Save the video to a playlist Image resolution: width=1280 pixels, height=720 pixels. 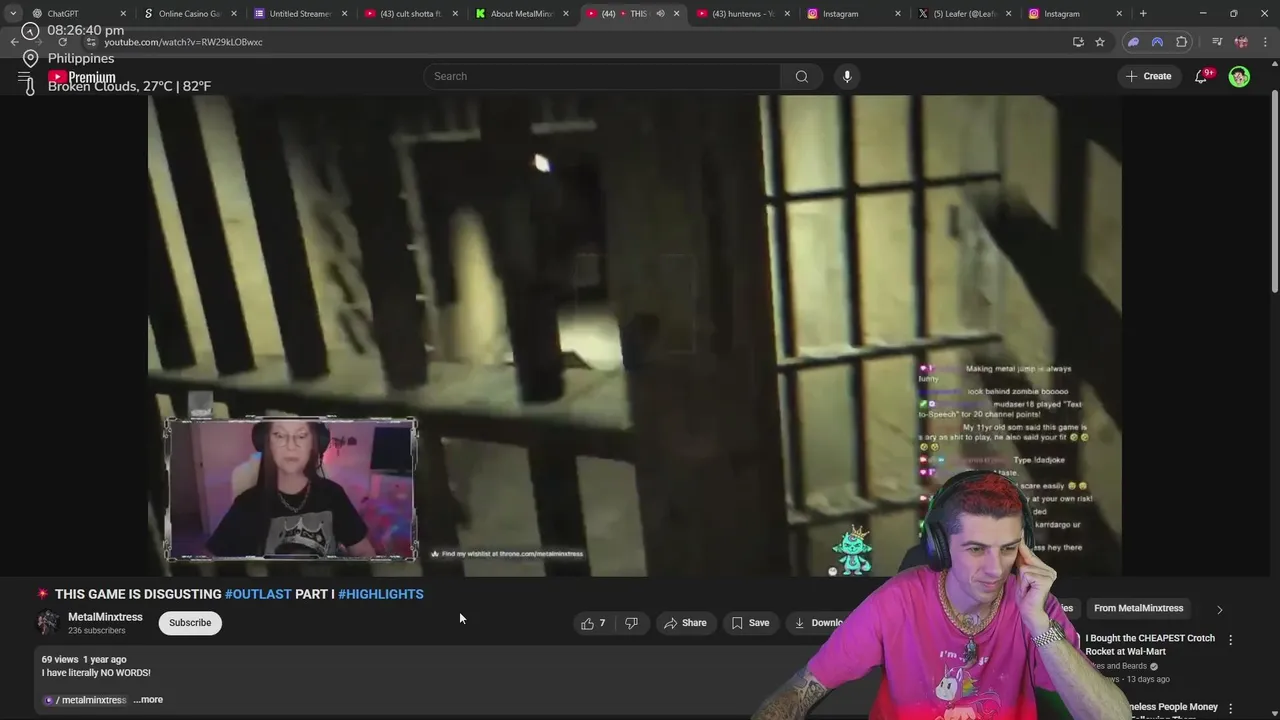750,623
